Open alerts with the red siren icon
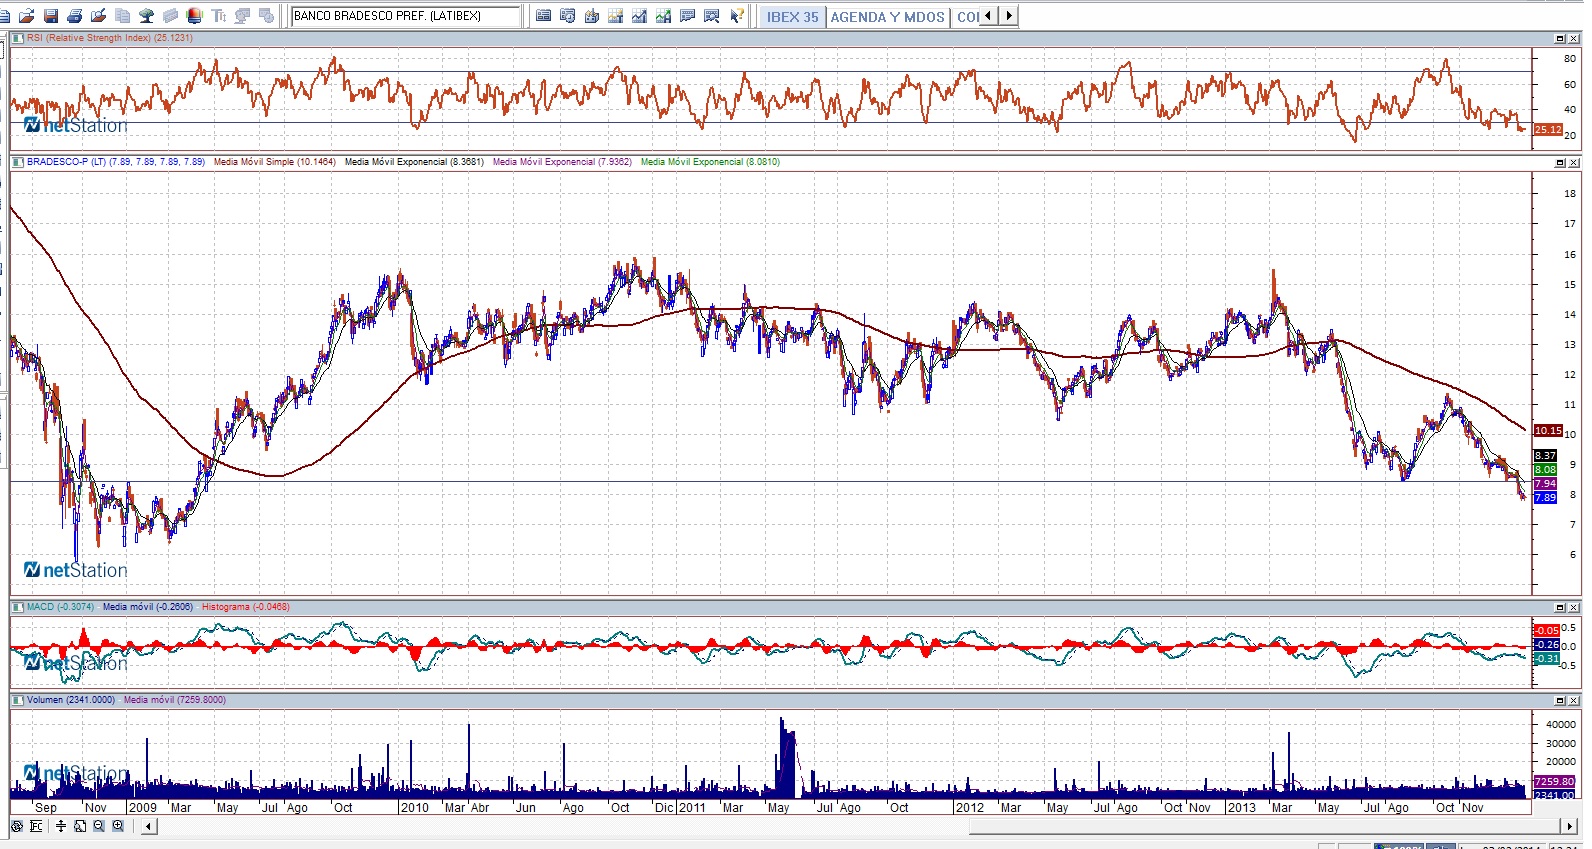The width and height of the screenshot is (1592, 849). [195, 16]
